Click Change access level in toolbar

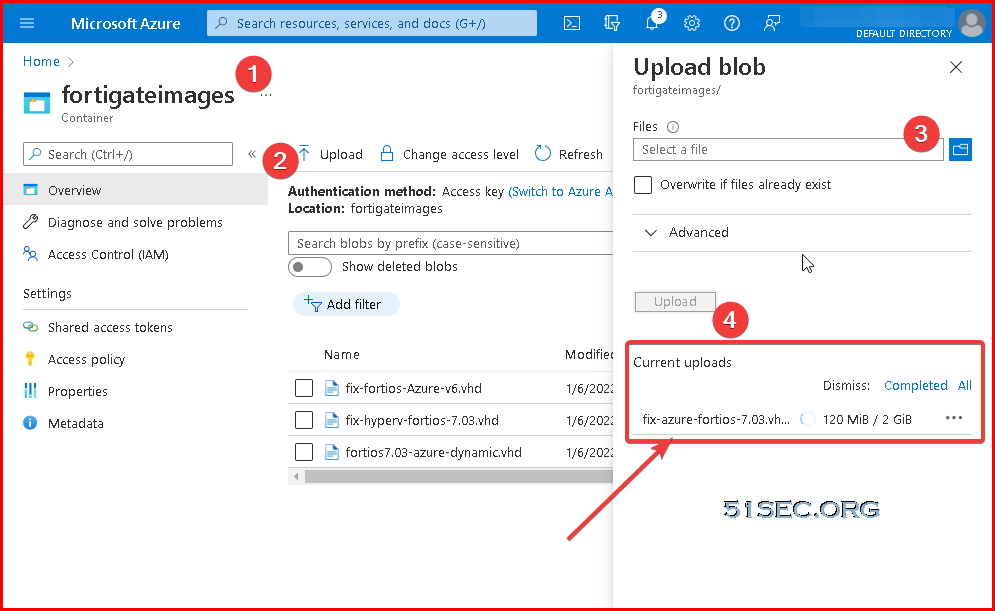(x=449, y=154)
